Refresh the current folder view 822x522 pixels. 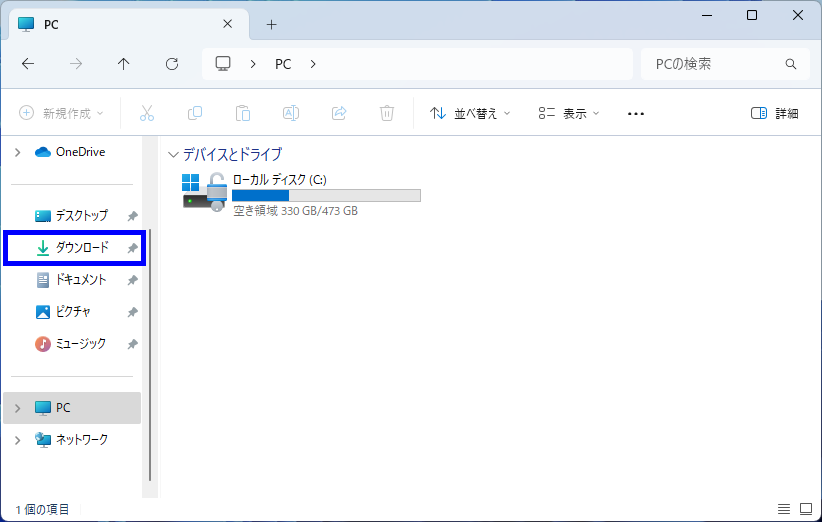tap(172, 64)
